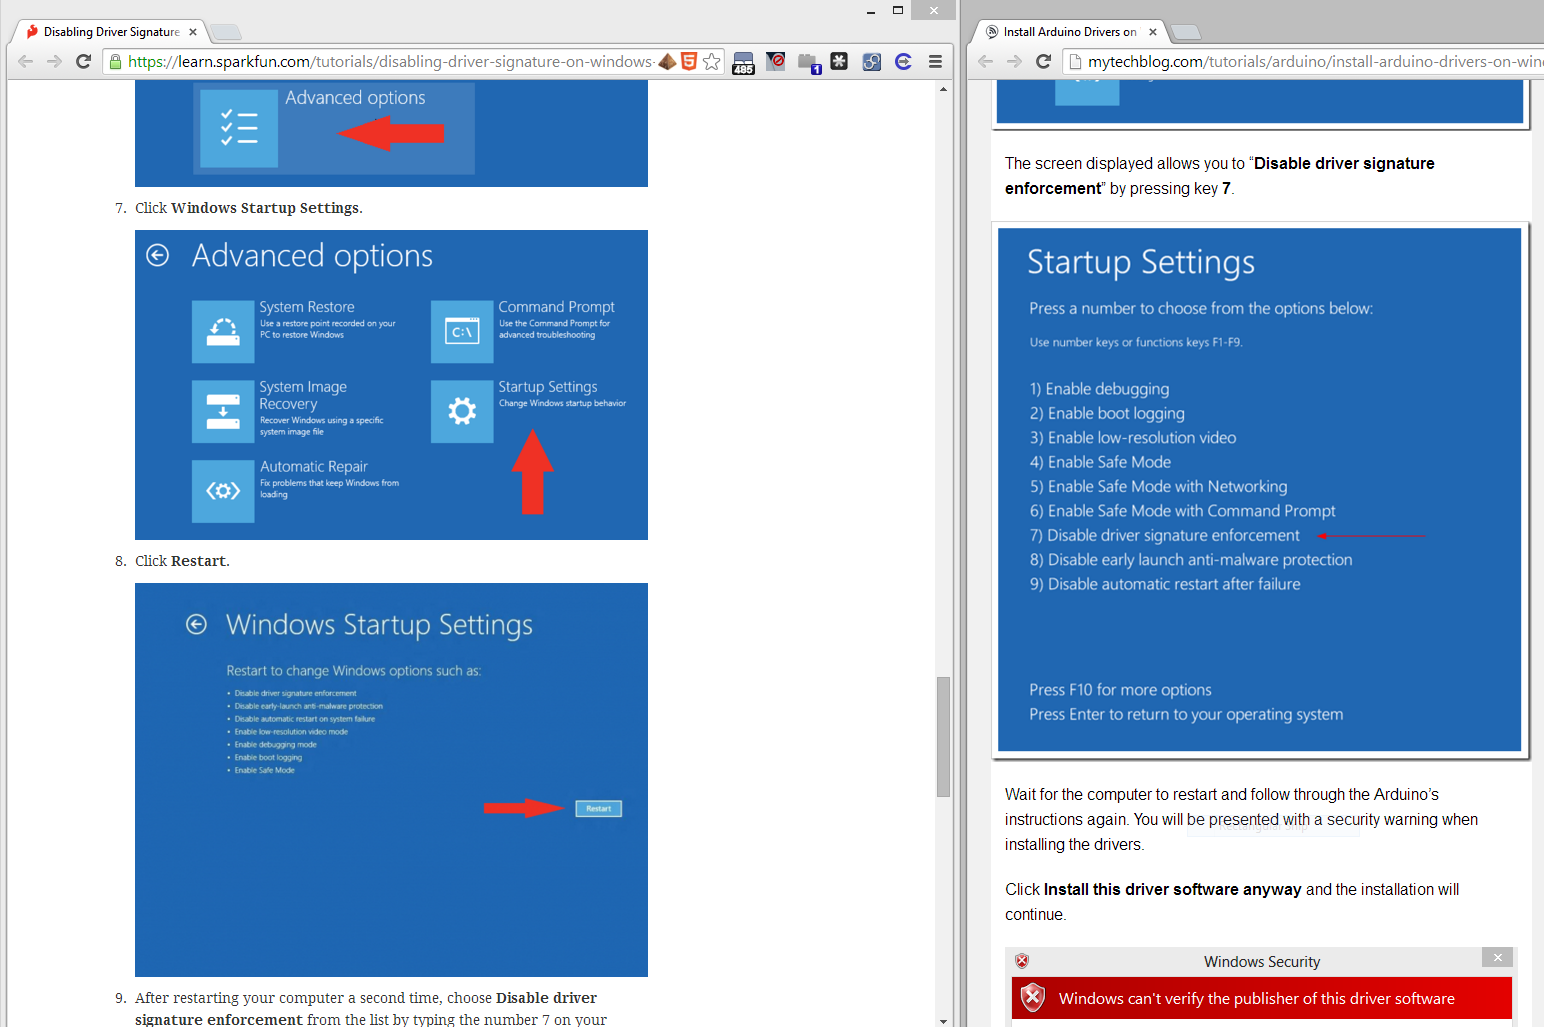Reload the SparkFun tutorial page
The image size is (1544, 1027).
(84, 62)
